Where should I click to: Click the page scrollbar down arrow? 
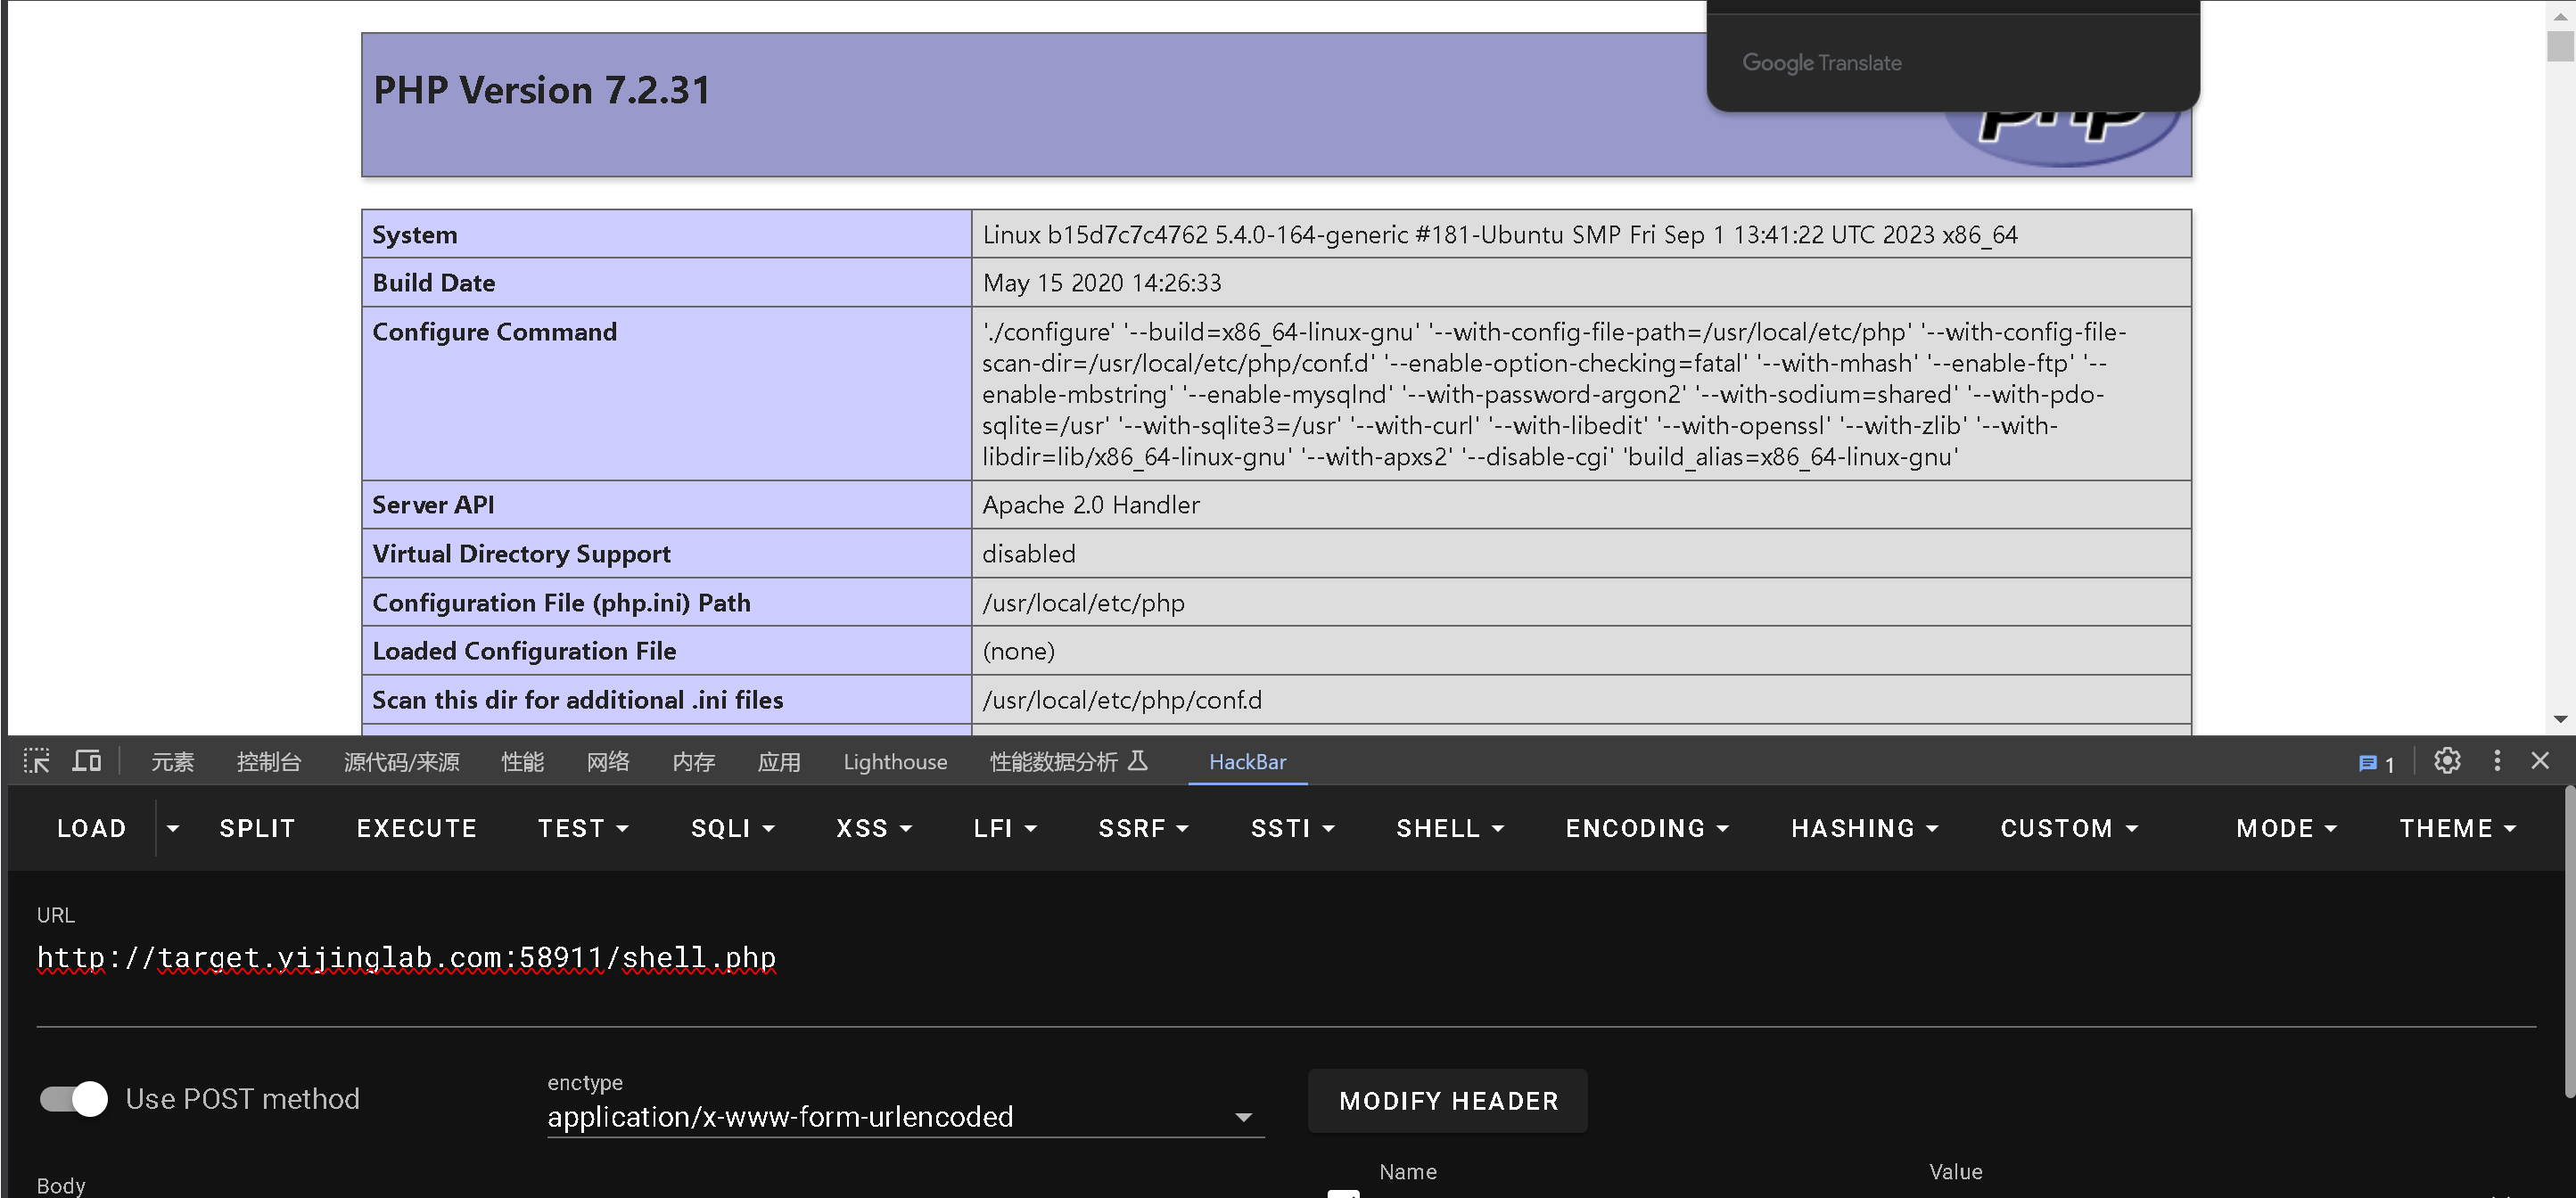coord(2559,719)
